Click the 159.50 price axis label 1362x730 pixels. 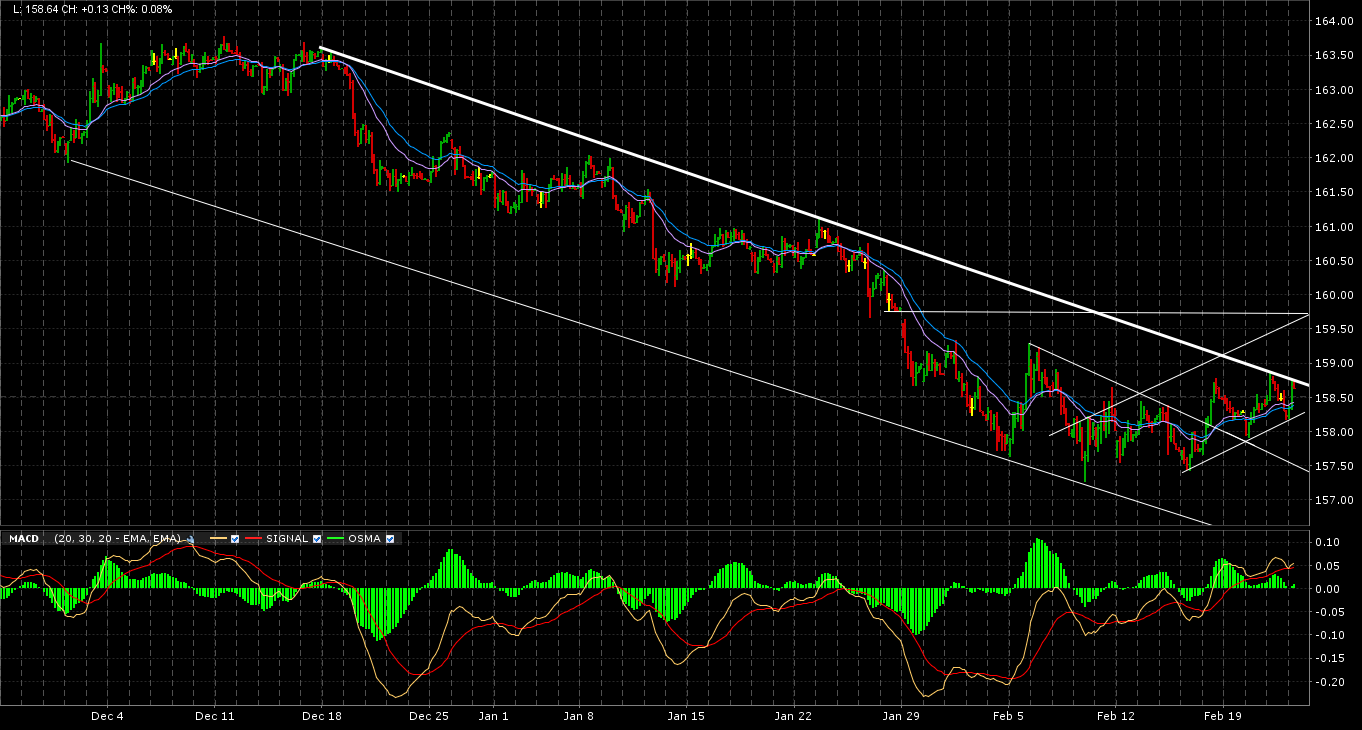click(x=1335, y=329)
